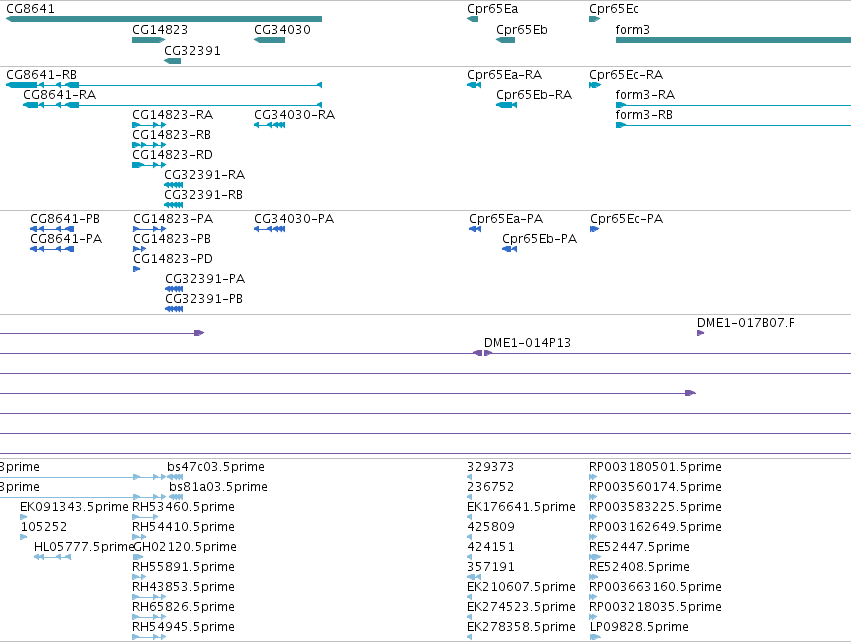Click protein CG8641-PA
This screenshot has width=851, height=642.
(52, 249)
